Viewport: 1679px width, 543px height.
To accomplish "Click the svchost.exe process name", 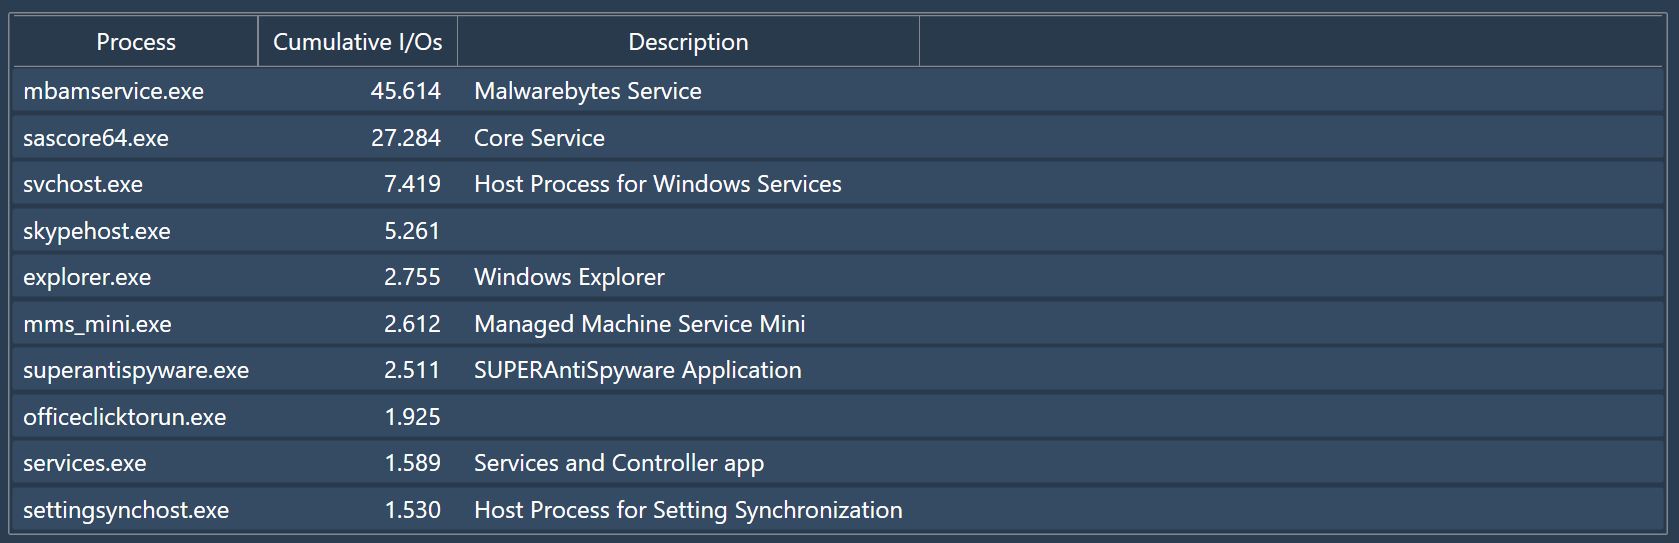I will click(x=83, y=184).
